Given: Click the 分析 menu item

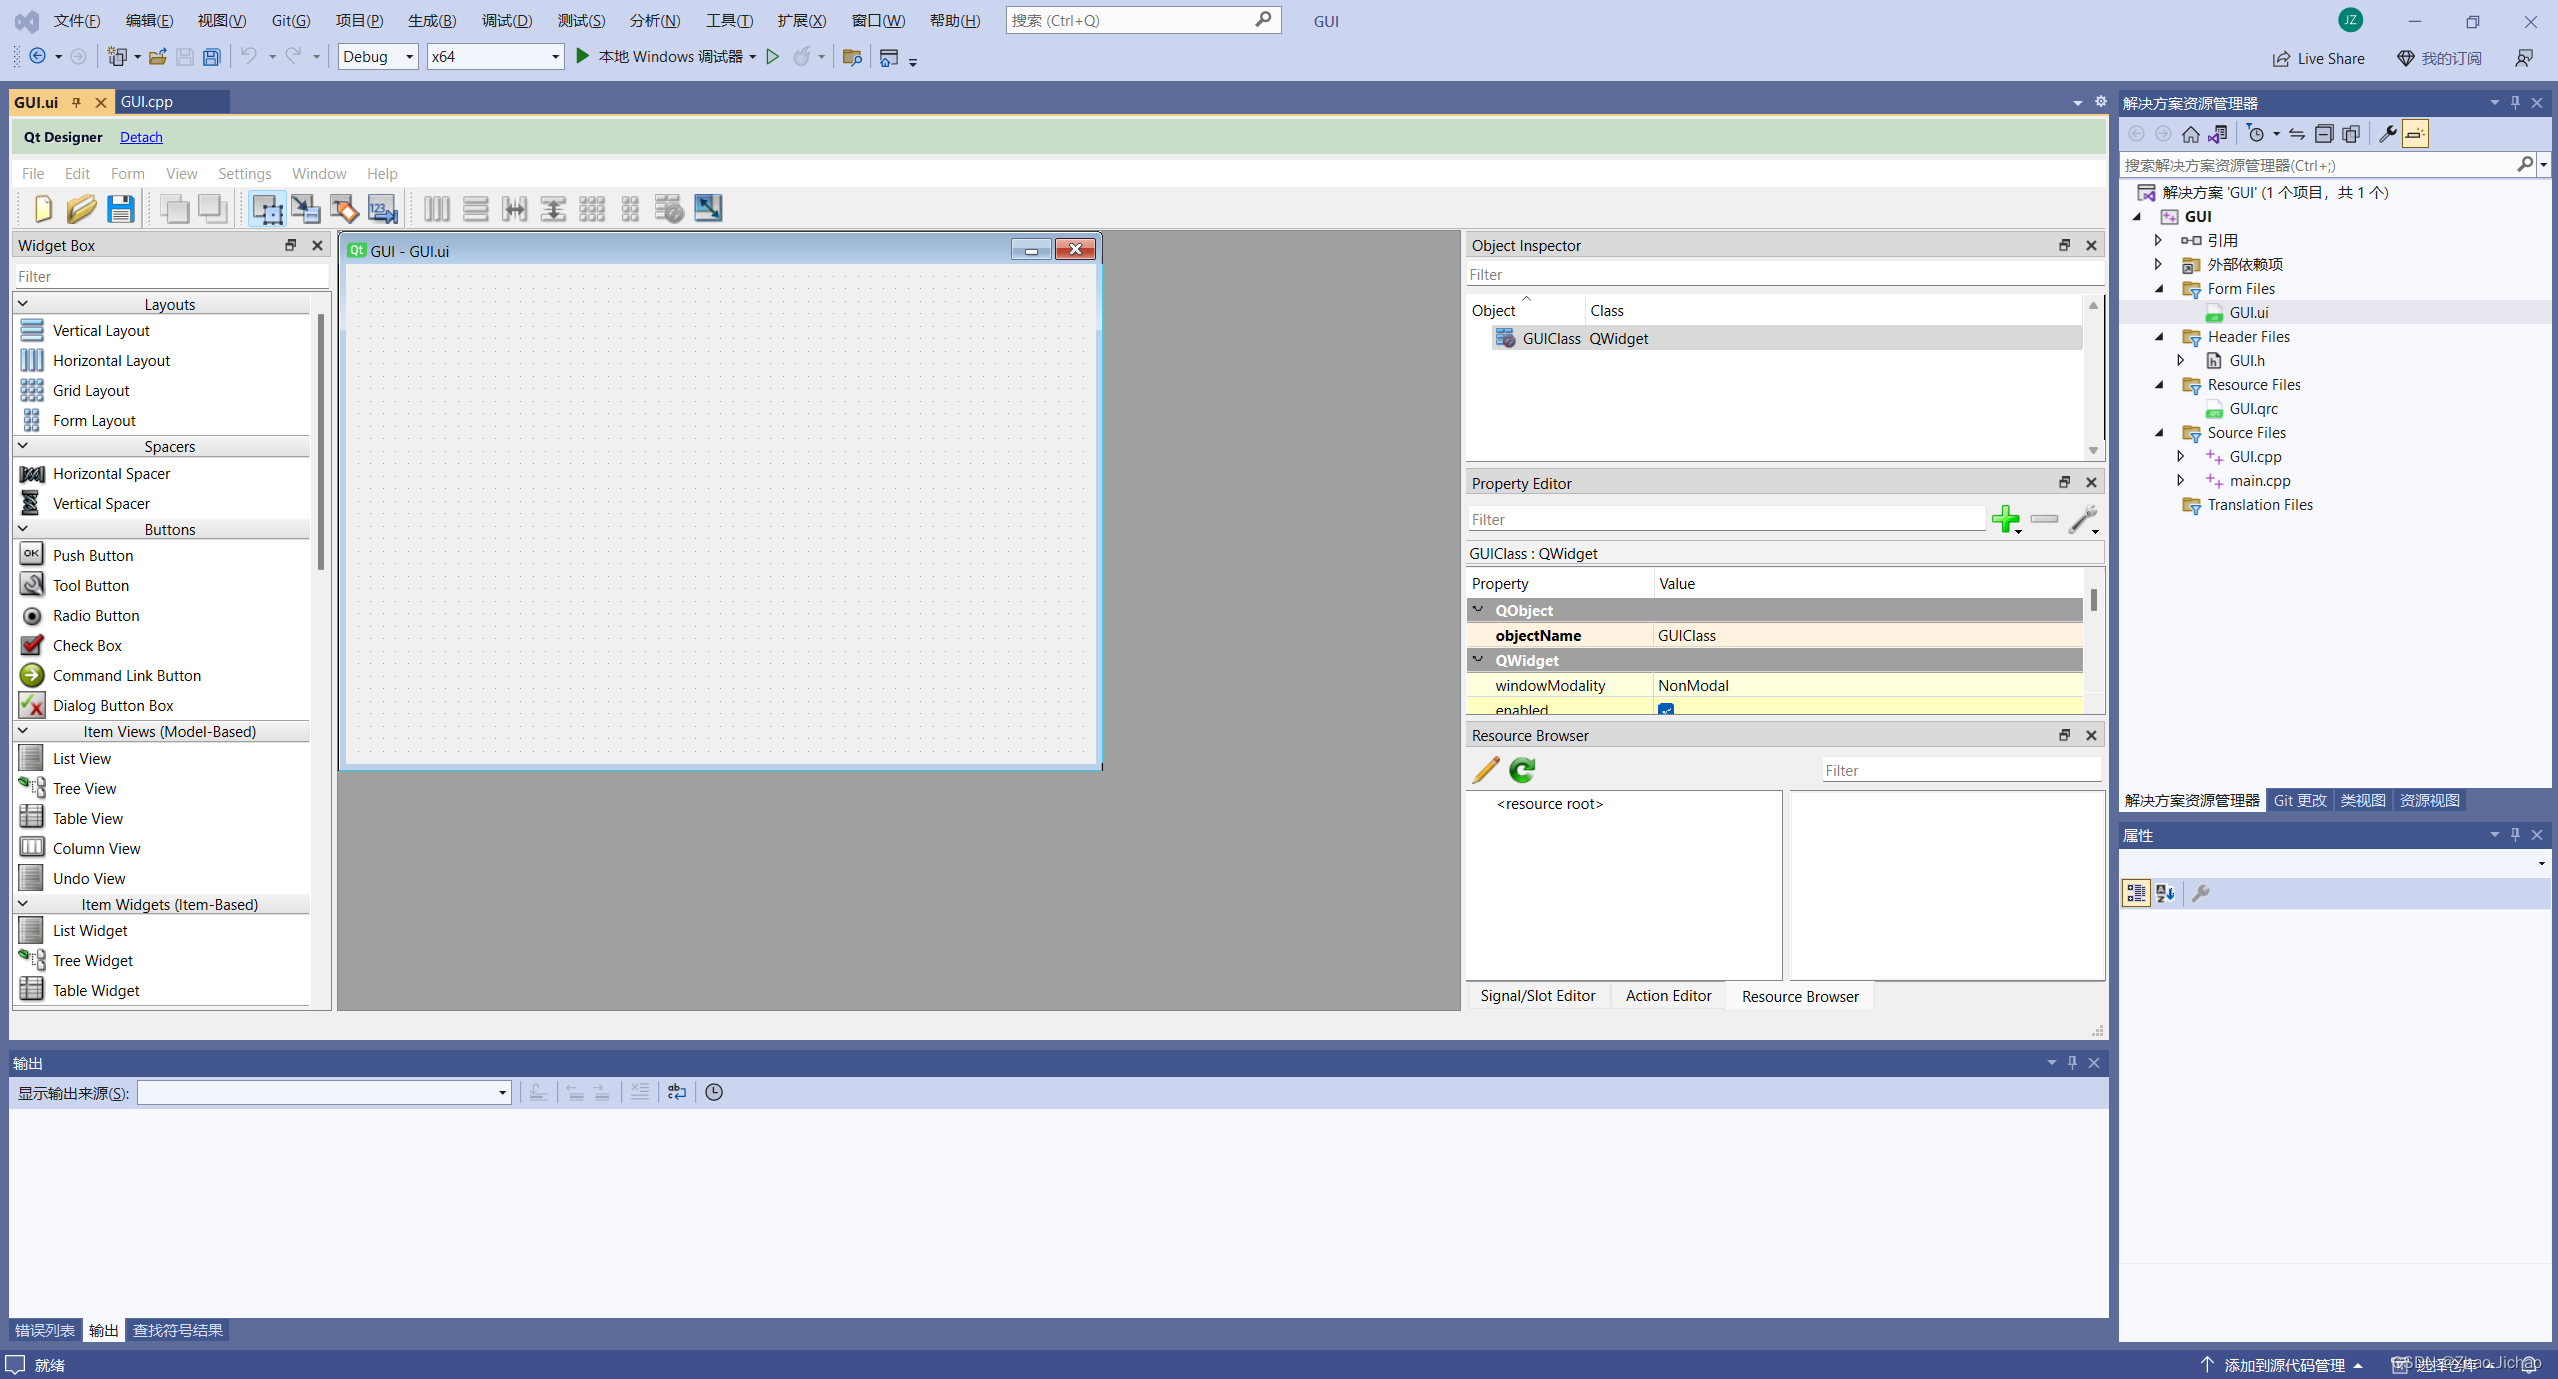Looking at the screenshot, I should click(650, 19).
